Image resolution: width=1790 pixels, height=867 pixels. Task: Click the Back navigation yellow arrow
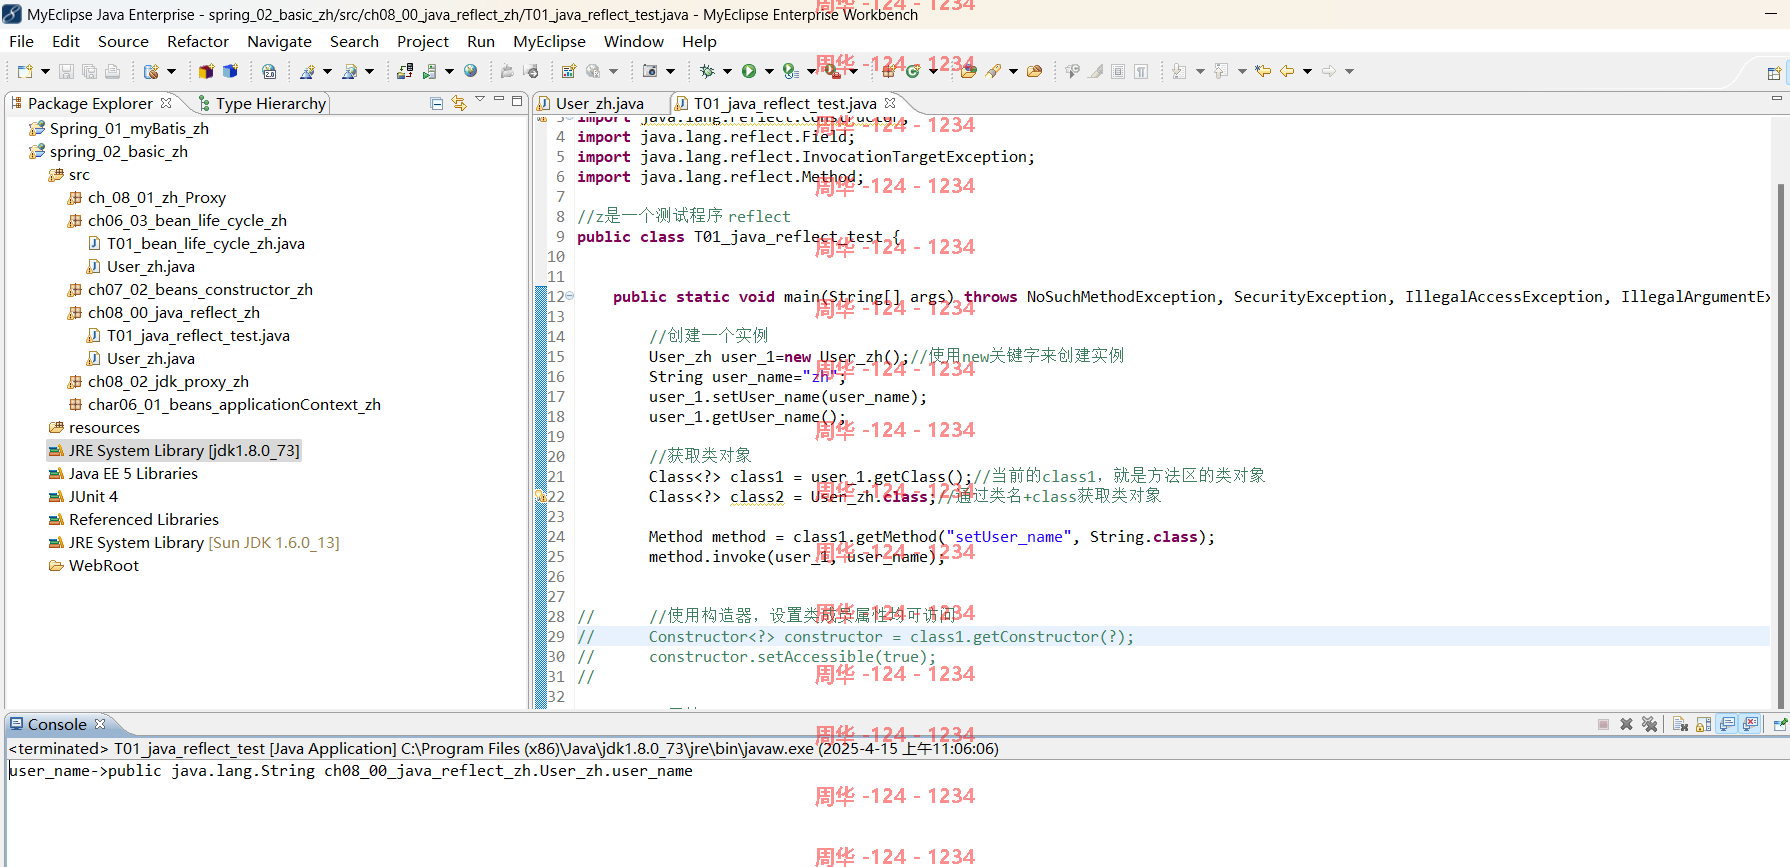tap(1287, 71)
